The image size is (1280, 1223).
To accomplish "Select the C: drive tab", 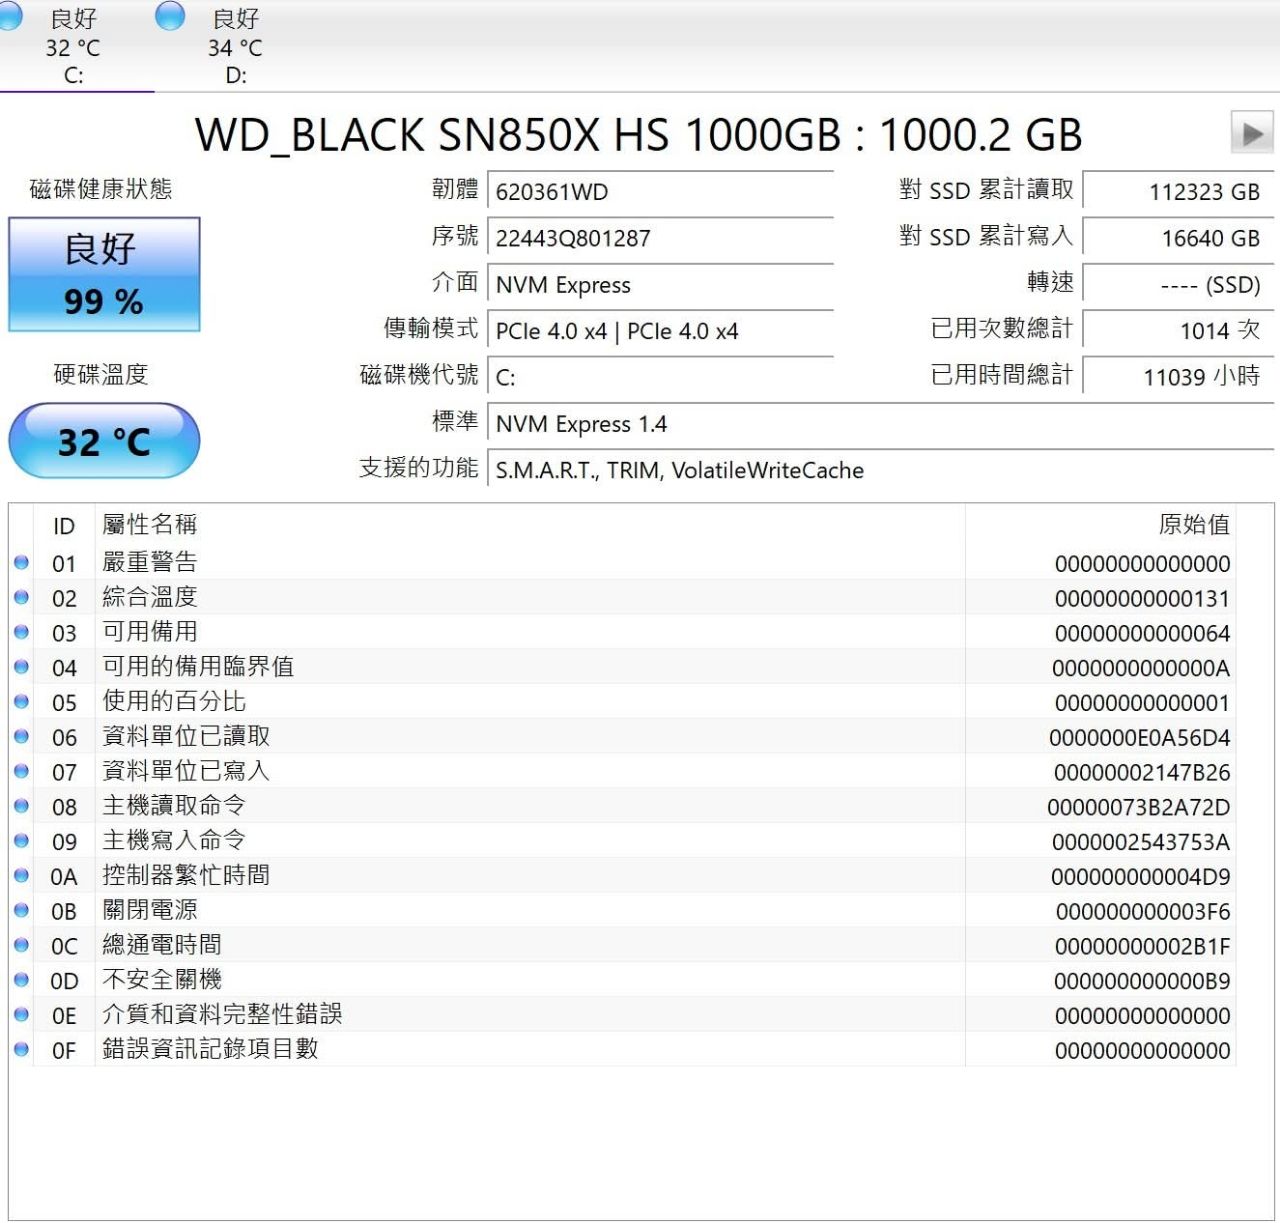I will pos(72,47).
